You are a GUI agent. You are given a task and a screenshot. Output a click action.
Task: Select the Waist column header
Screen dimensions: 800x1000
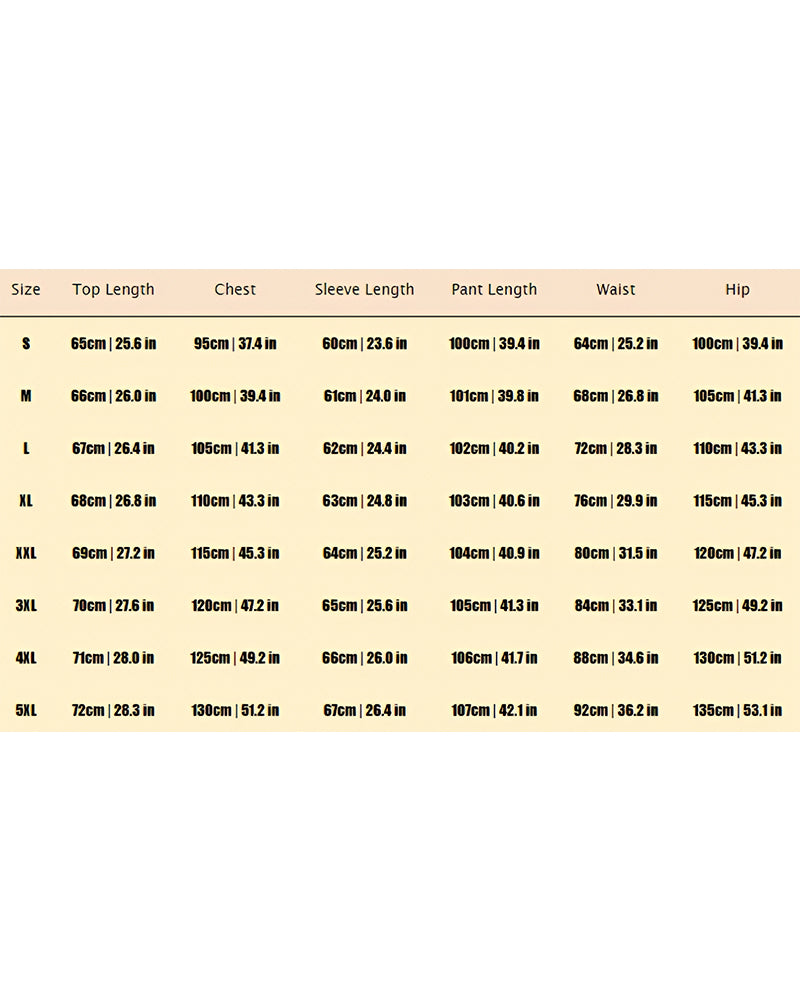(x=616, y=290)
